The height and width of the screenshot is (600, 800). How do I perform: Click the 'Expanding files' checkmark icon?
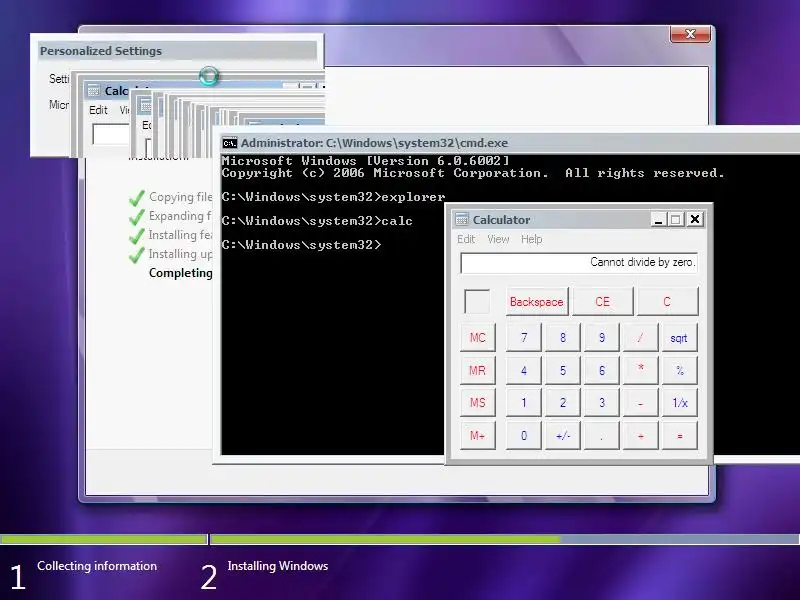tap(137, 217)
